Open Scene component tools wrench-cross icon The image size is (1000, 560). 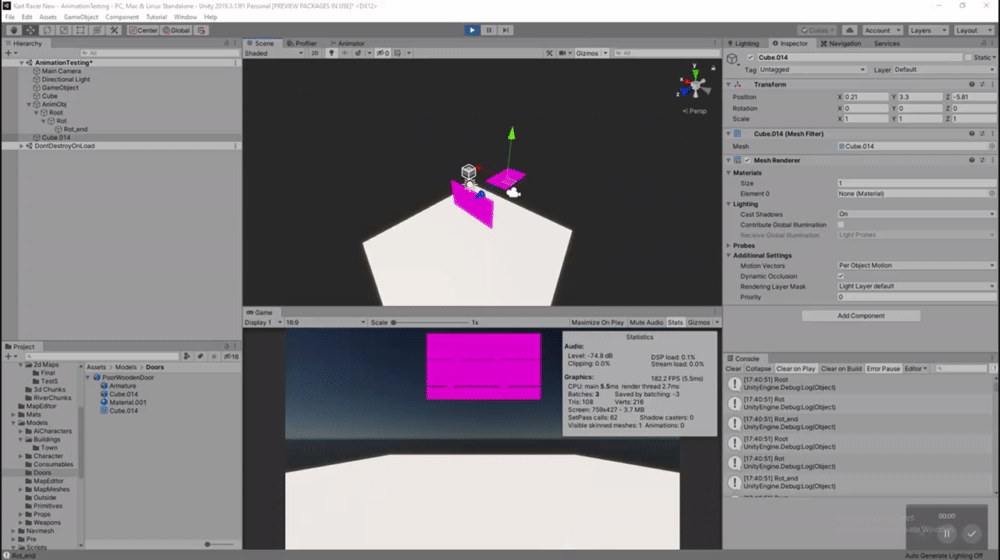[x=549, y=53]
